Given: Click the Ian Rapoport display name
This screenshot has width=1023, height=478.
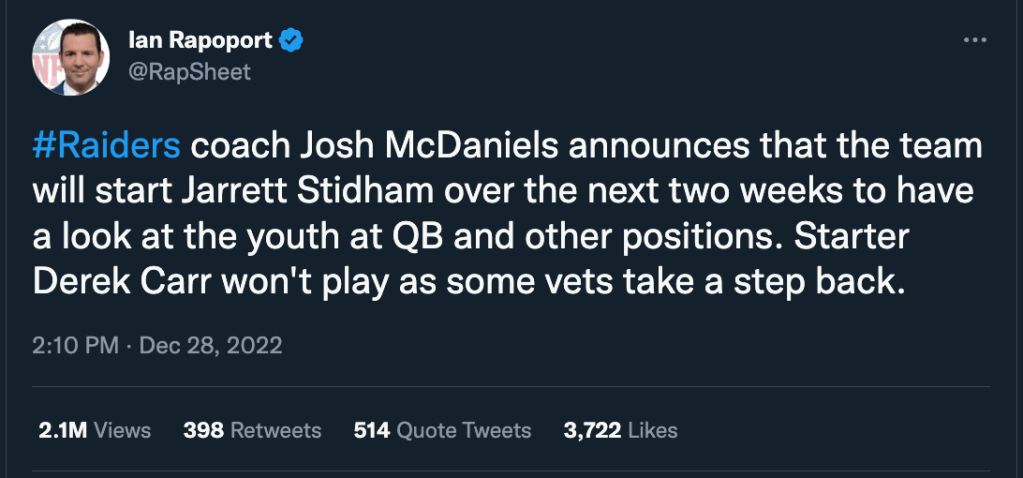Looking at the screenshot, I should click(x=200, y=41).
